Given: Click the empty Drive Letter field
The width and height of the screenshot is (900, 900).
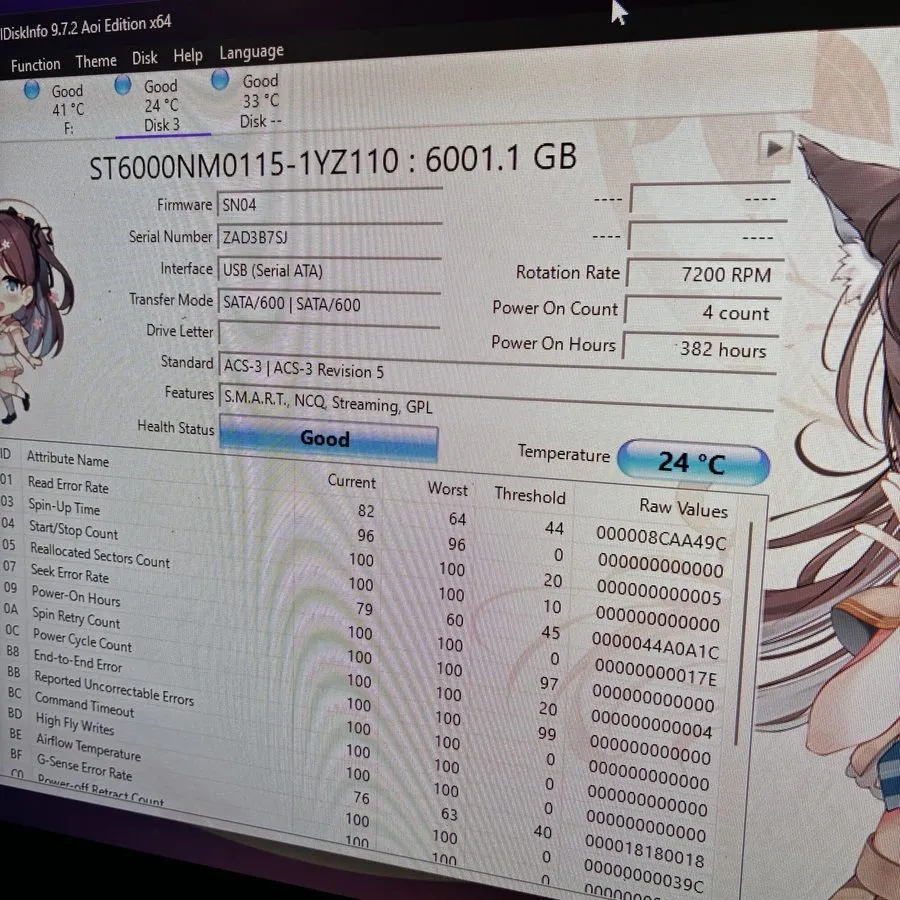Looking at the screenshot, I should click(329, 333).
